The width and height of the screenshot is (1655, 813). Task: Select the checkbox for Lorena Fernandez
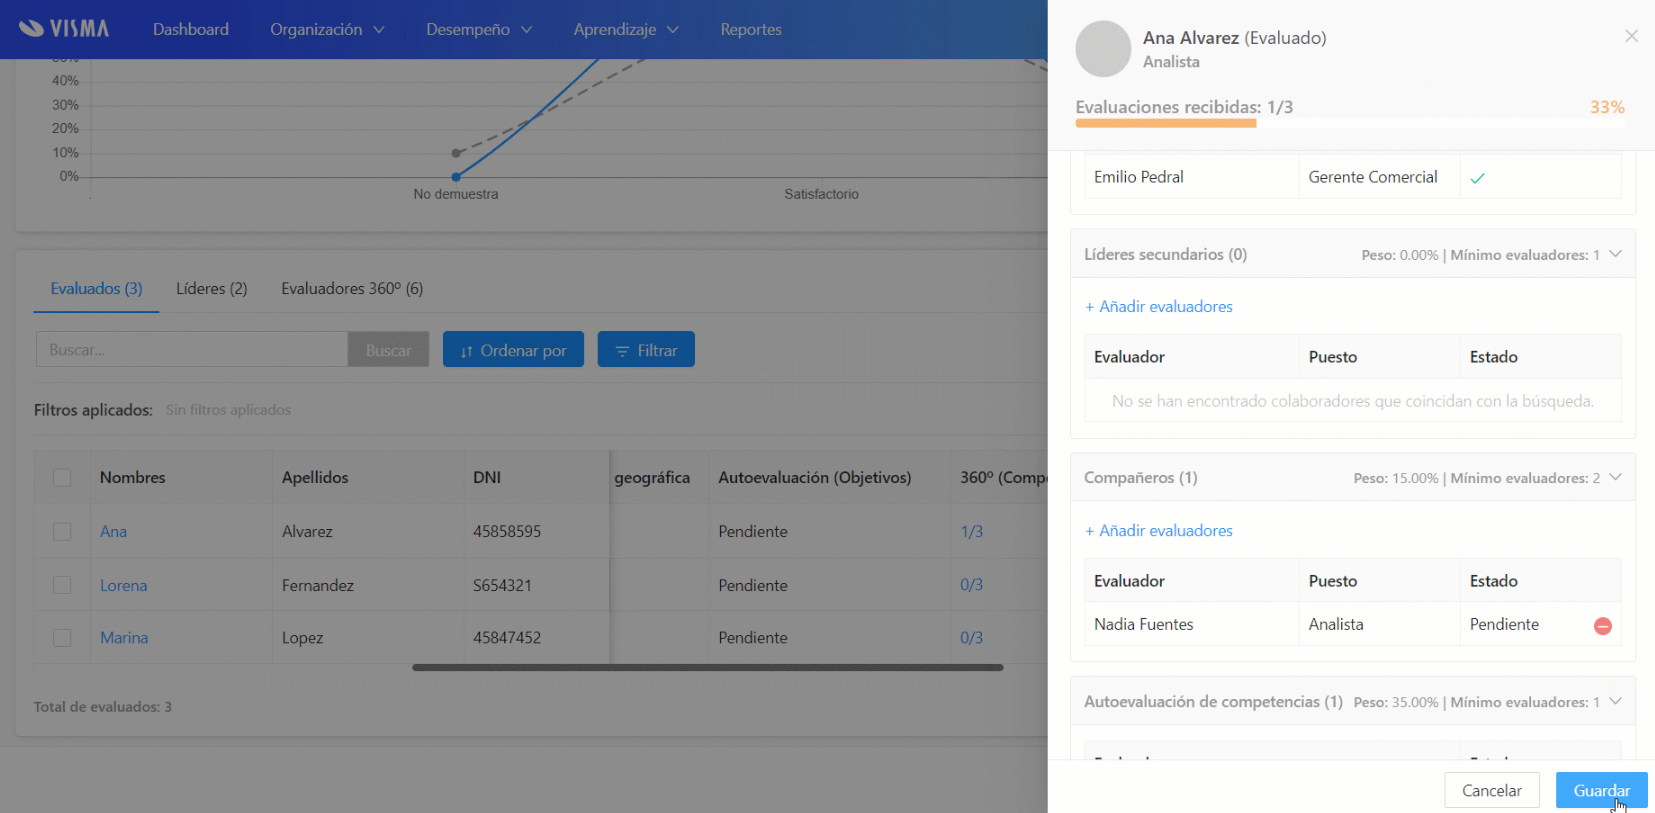click(62, 585)
